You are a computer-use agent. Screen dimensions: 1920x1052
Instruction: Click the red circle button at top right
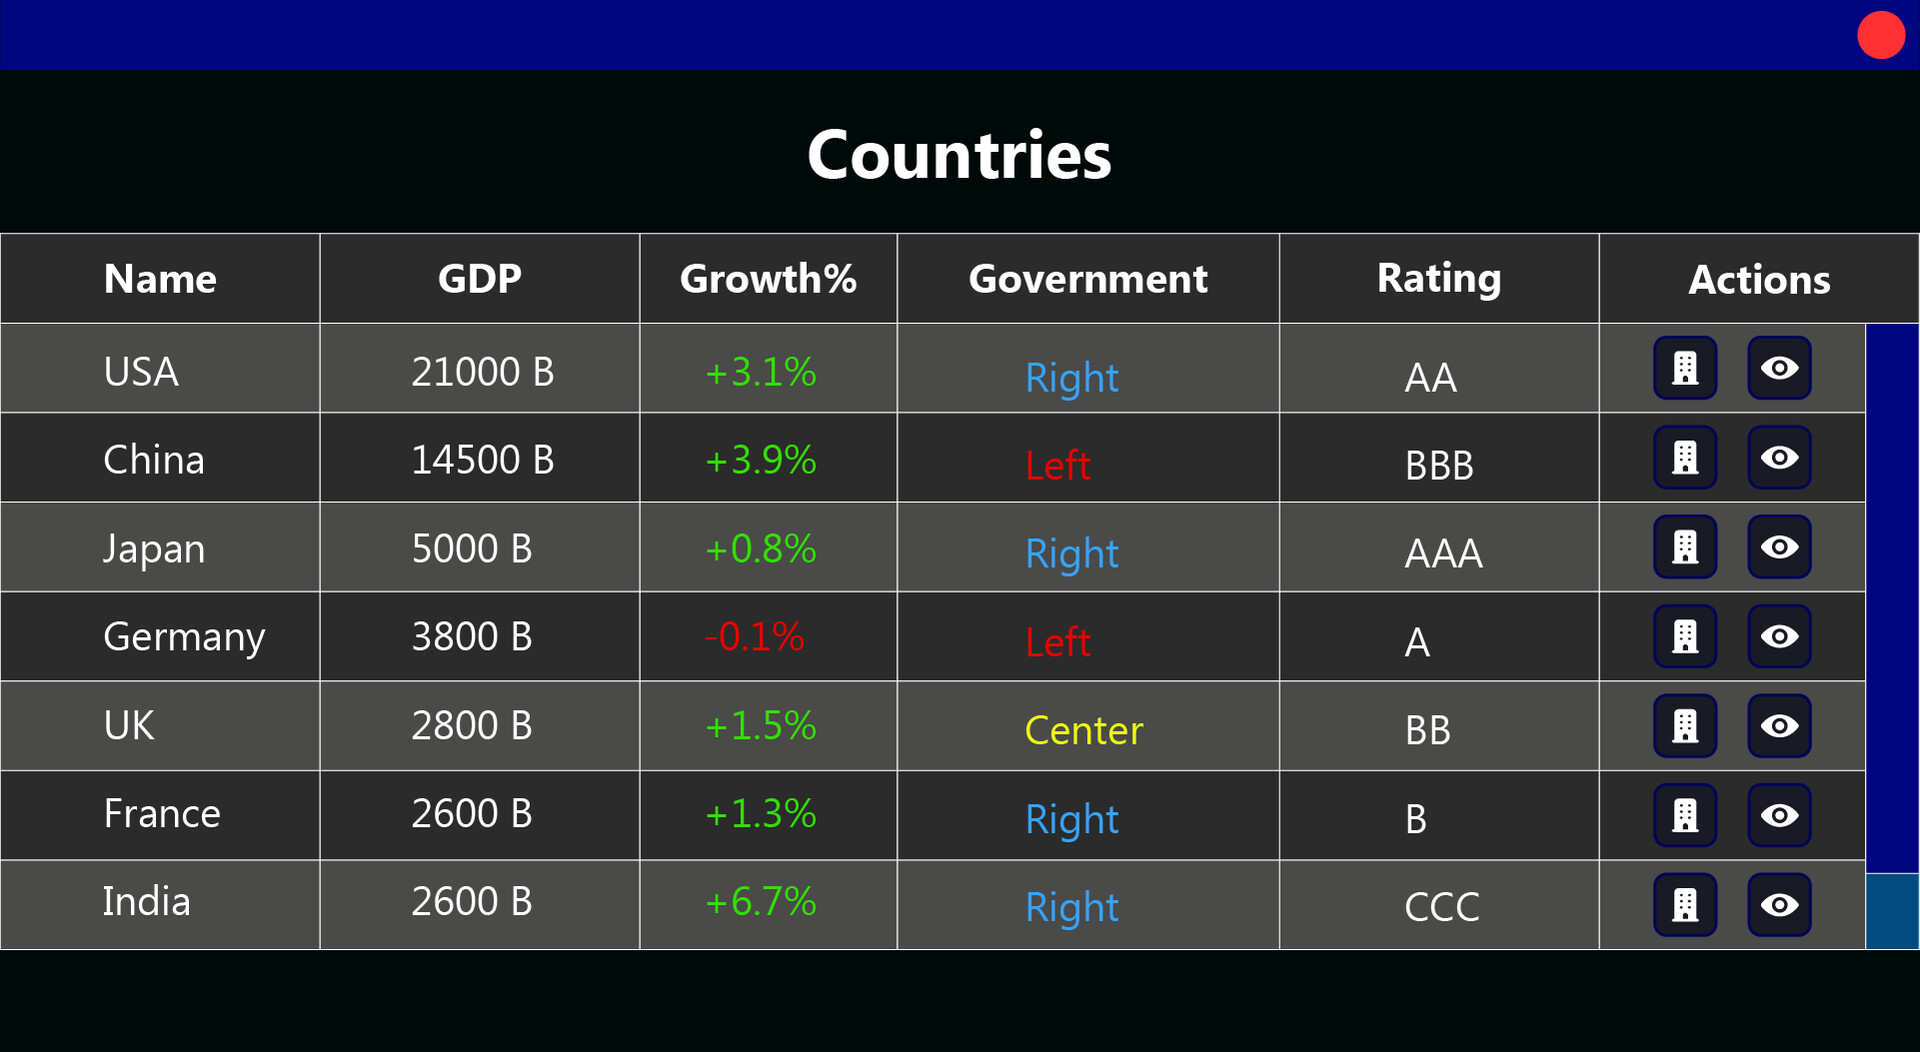(x=1880, y=36)
